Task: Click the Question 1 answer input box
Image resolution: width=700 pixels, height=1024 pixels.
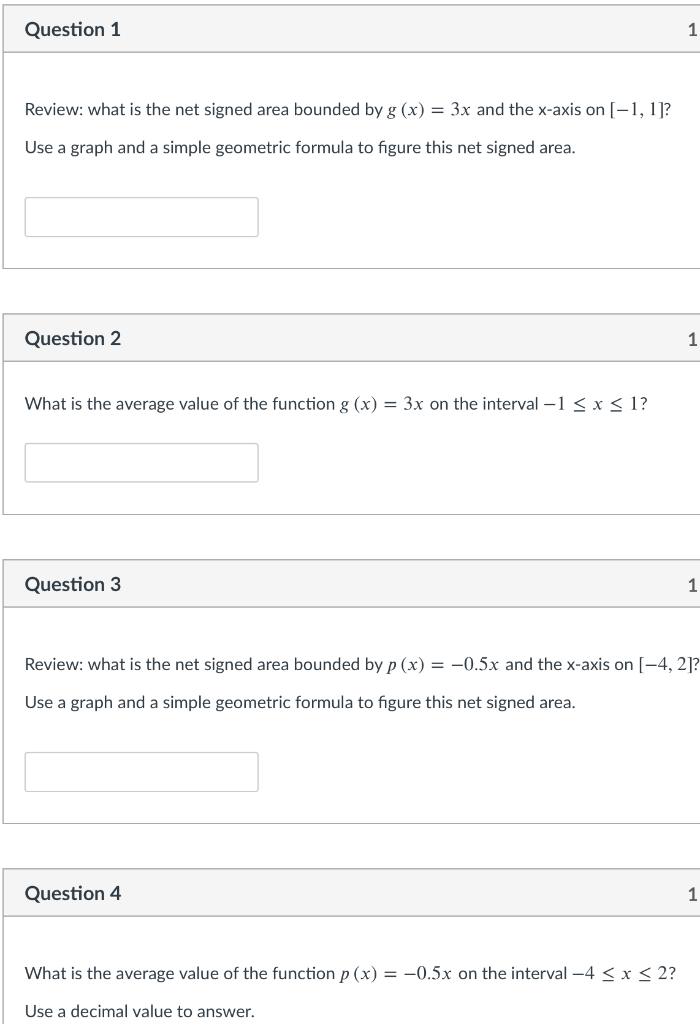Action: pos(141,217)
